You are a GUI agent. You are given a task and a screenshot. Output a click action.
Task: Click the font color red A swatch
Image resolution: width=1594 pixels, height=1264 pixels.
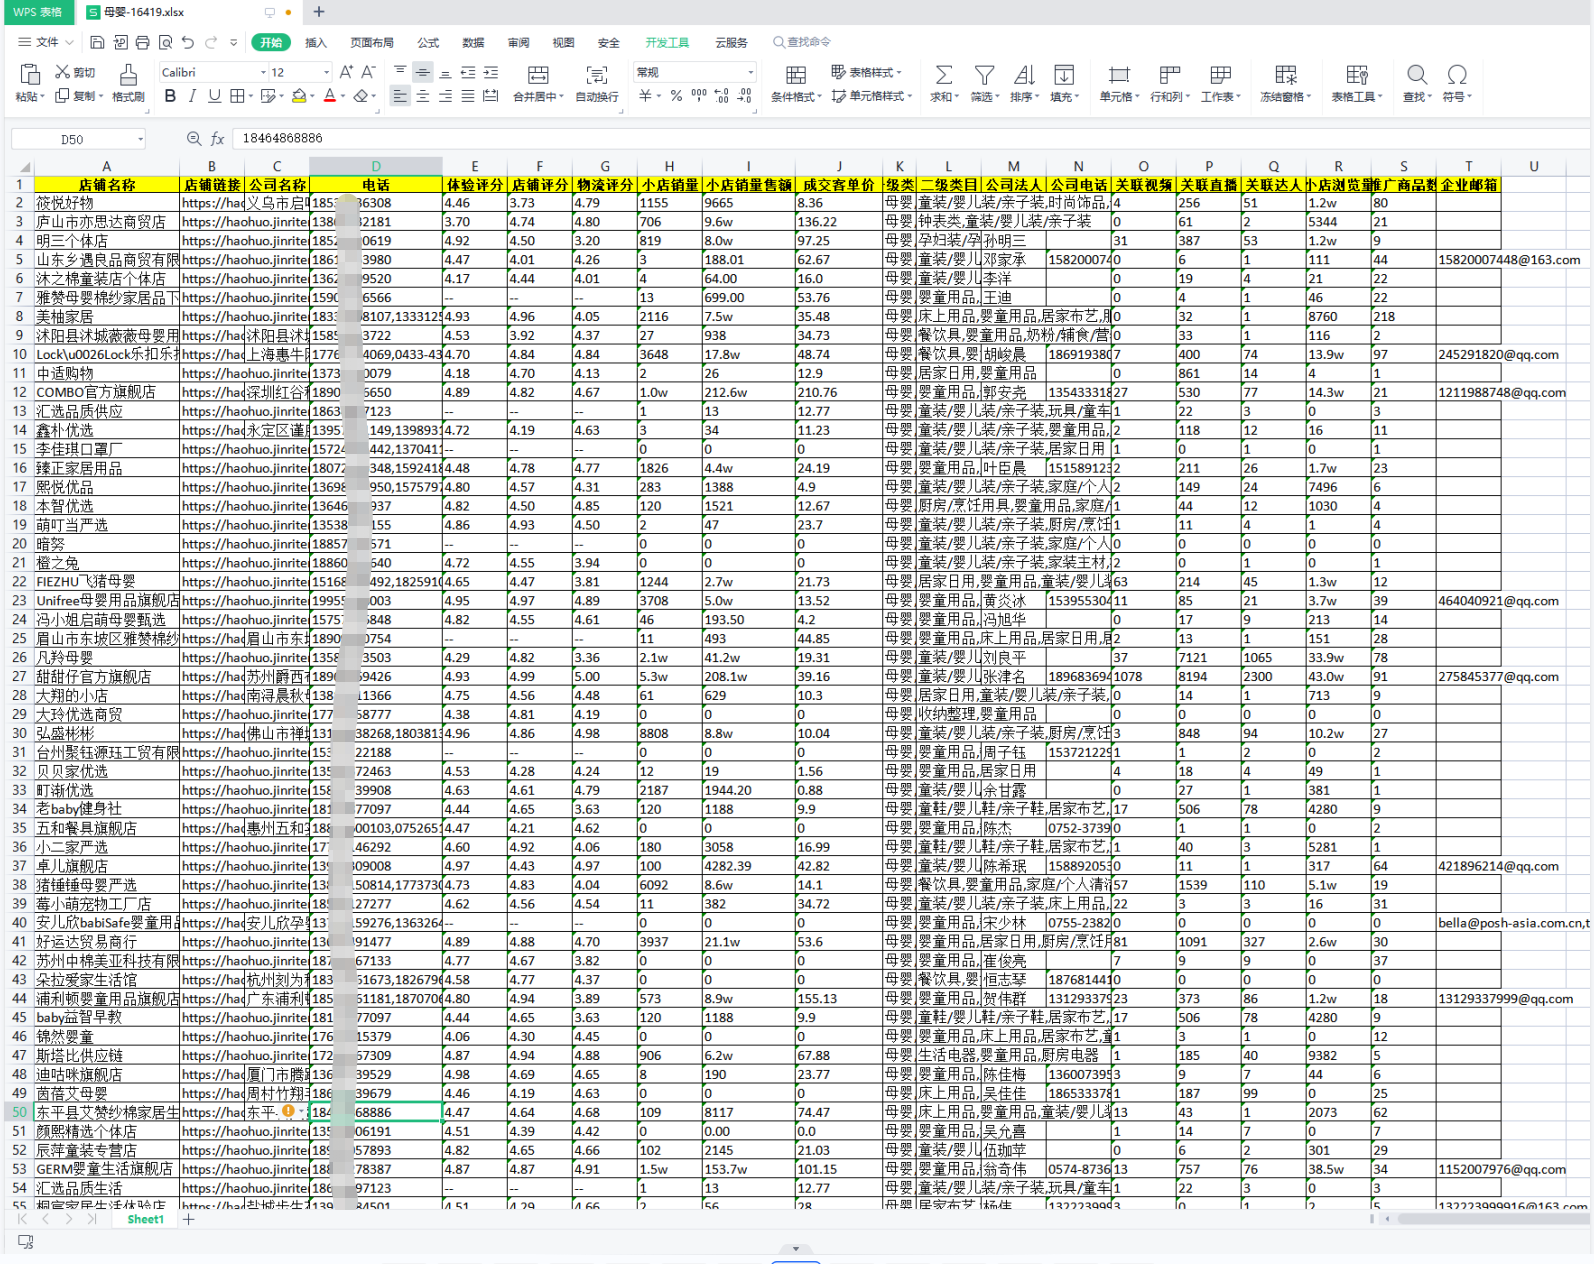coord(329,96)
